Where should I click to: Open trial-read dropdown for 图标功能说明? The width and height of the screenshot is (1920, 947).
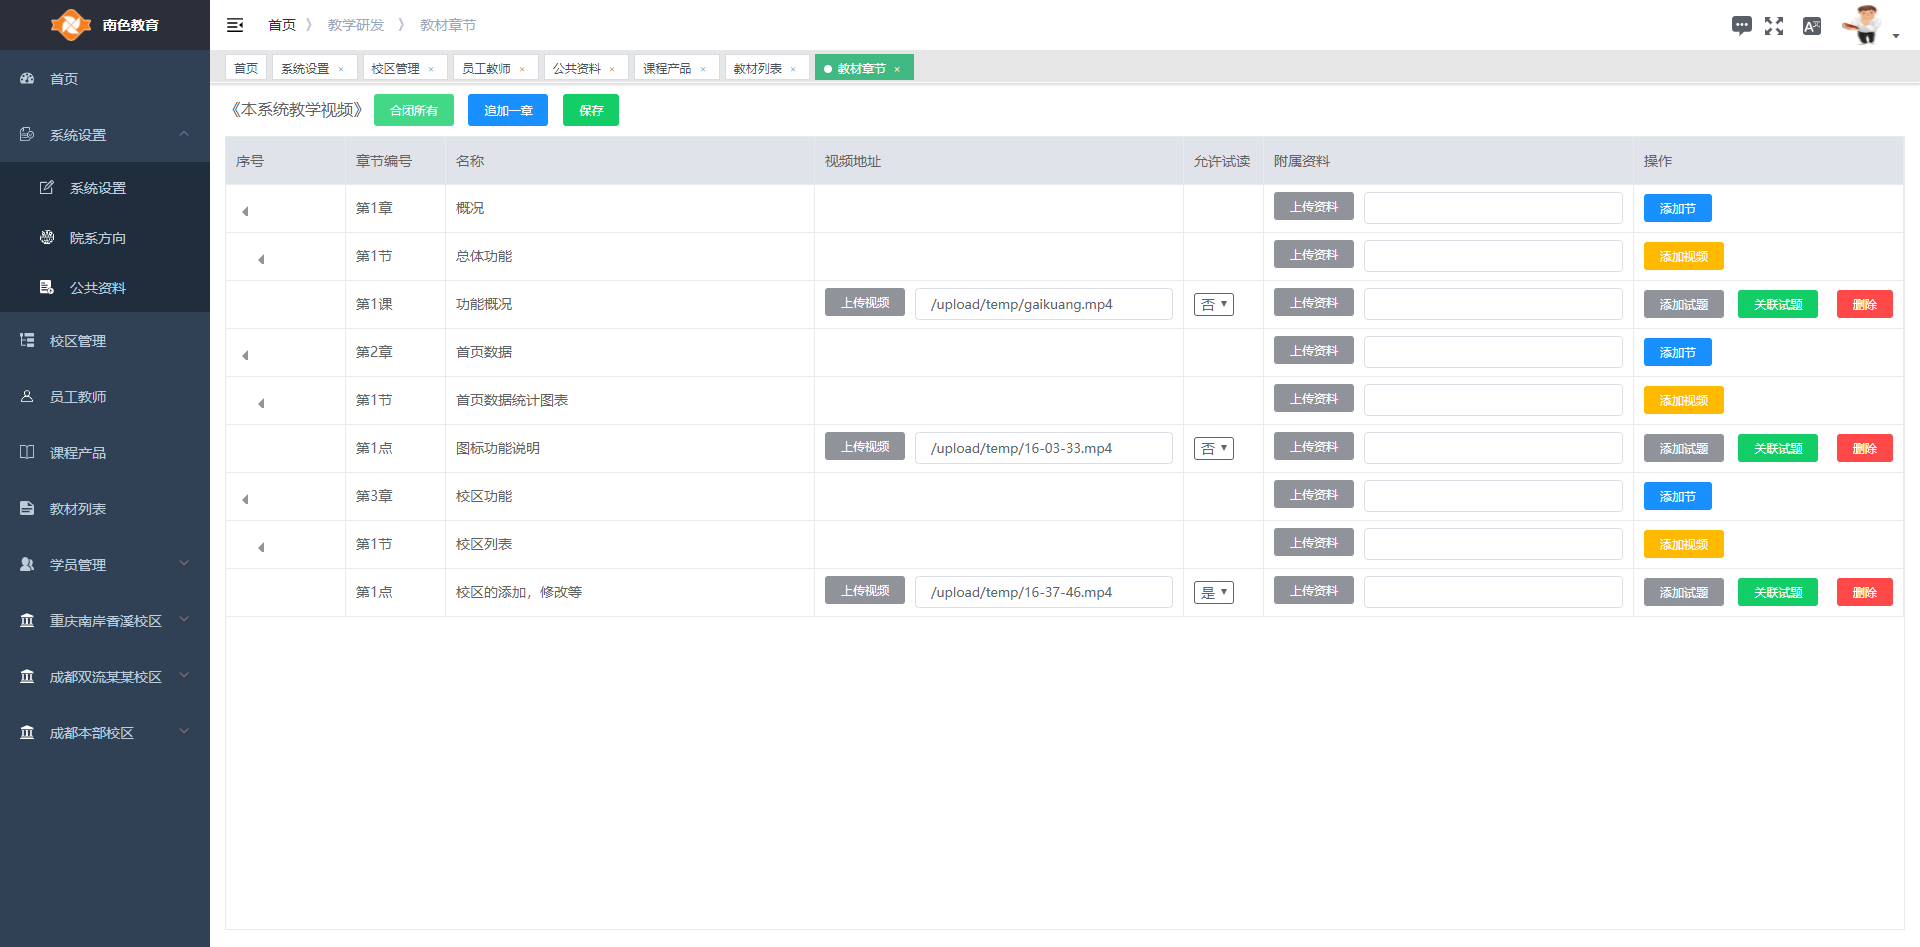(1213, 449)
